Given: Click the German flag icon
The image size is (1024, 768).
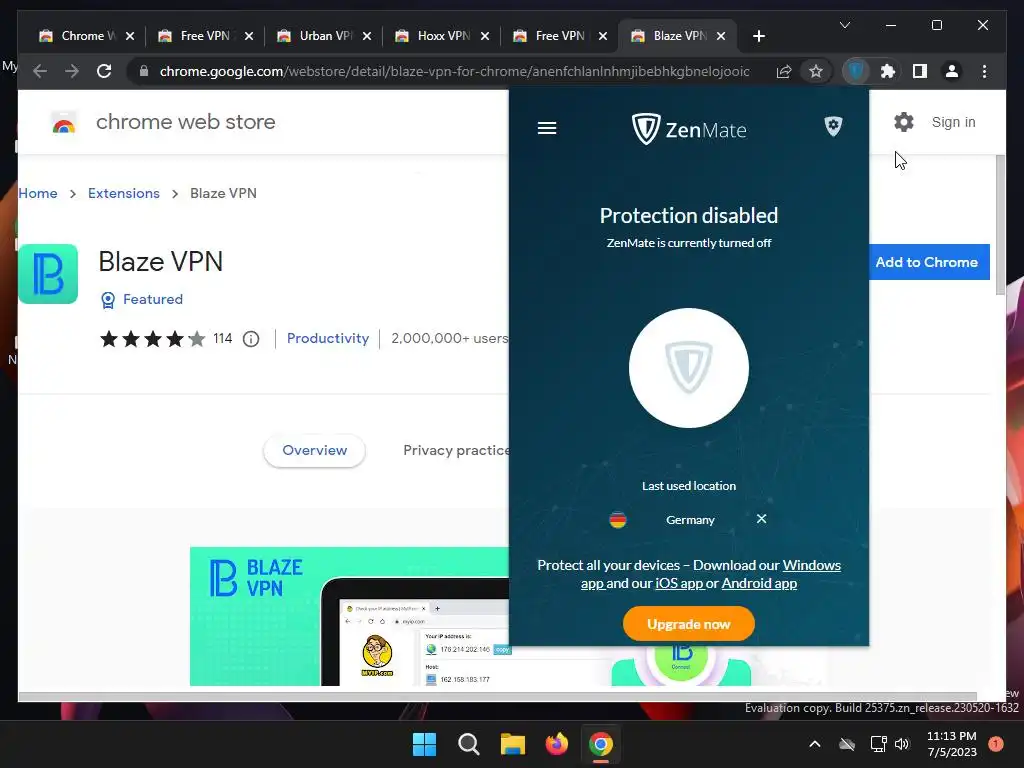Looking at the screenshot, I should (617, 520).
